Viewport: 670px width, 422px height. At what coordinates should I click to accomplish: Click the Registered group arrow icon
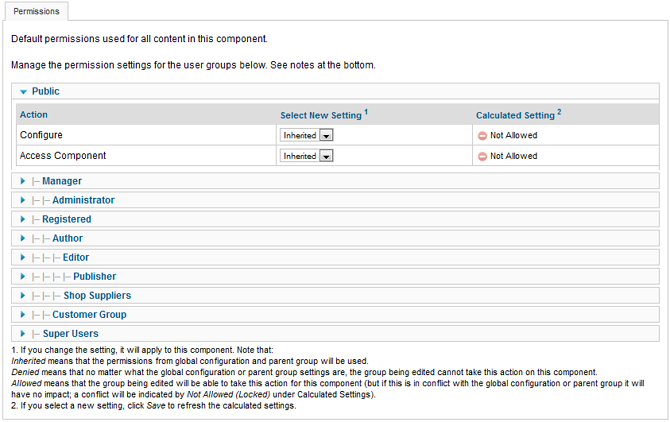point(23,219)
